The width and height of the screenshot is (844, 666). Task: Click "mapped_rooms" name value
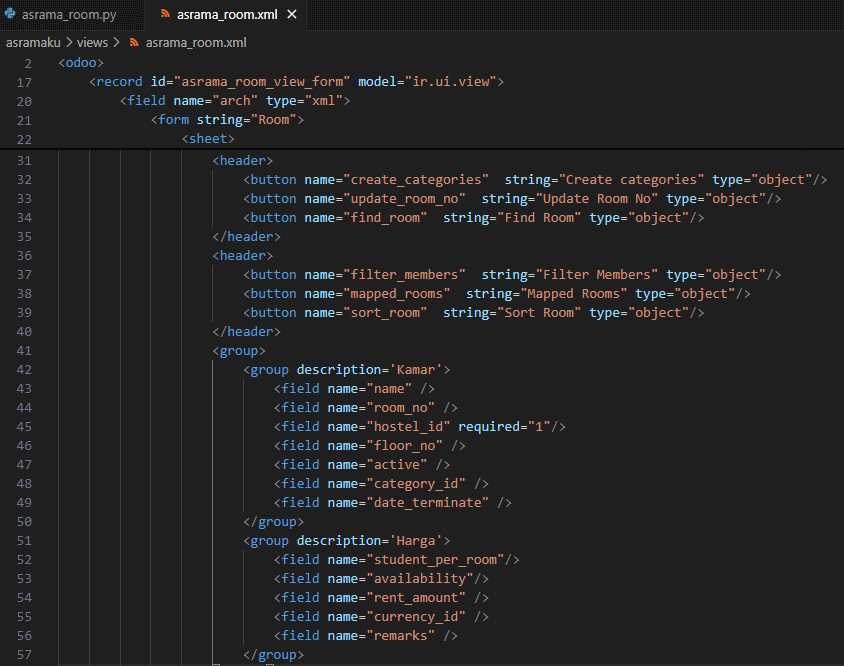[397, 294]
